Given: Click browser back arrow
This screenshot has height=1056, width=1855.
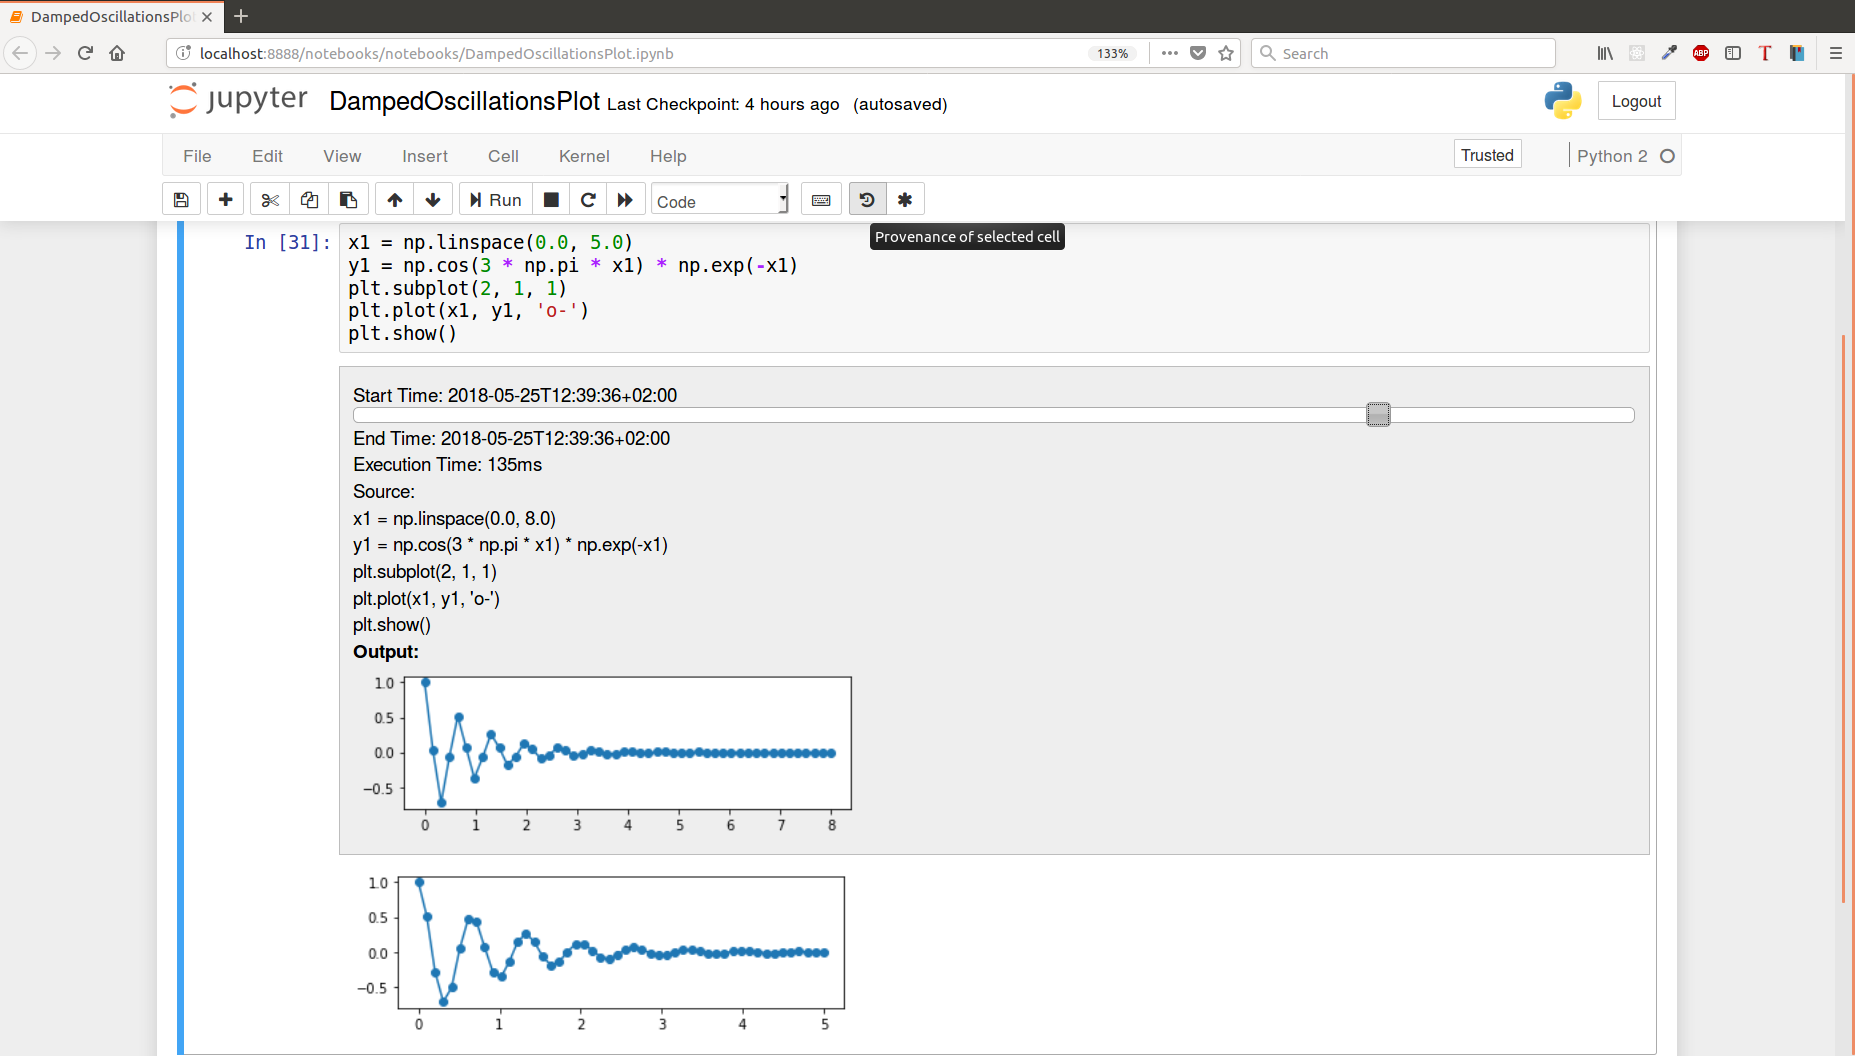Looking at the screenshot, I should (x=20, y=53).
